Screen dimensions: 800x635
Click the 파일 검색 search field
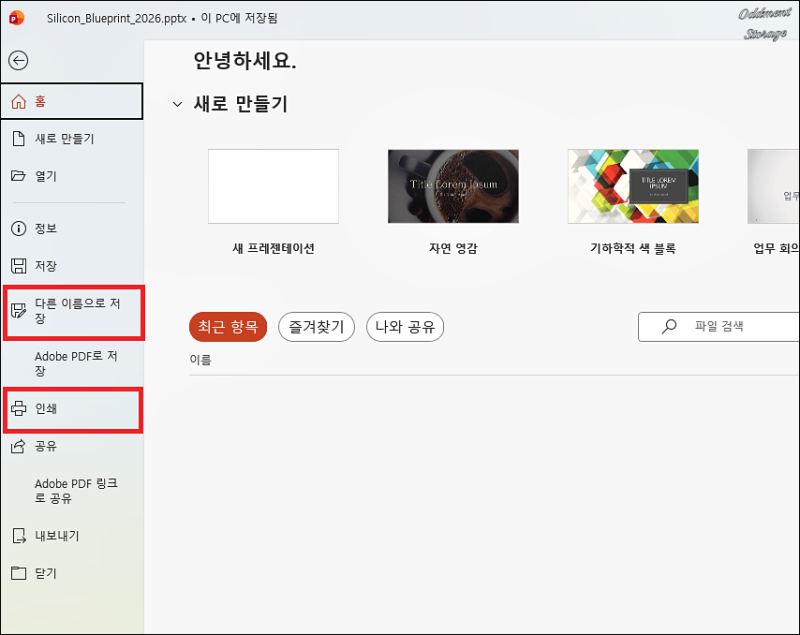[x=718, y=326]
